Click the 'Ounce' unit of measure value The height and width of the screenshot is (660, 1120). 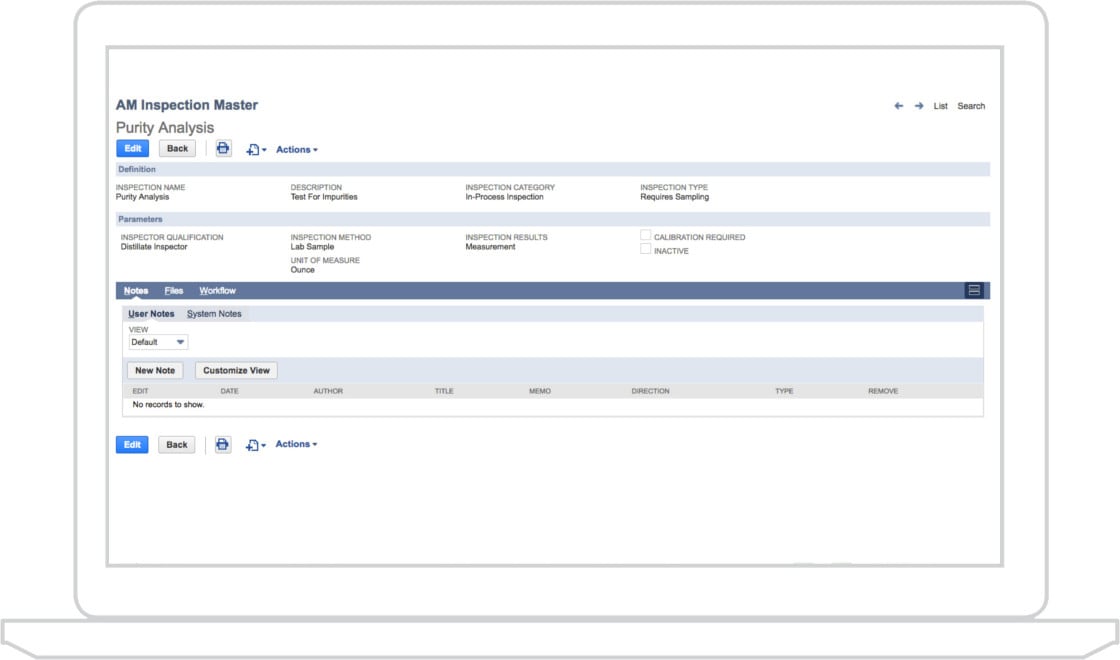click(x=302, y=270)
